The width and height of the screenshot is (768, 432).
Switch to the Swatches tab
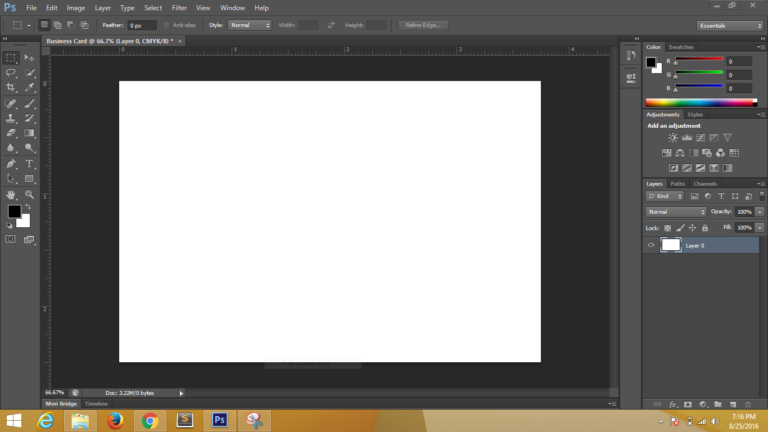click(681, 47)
